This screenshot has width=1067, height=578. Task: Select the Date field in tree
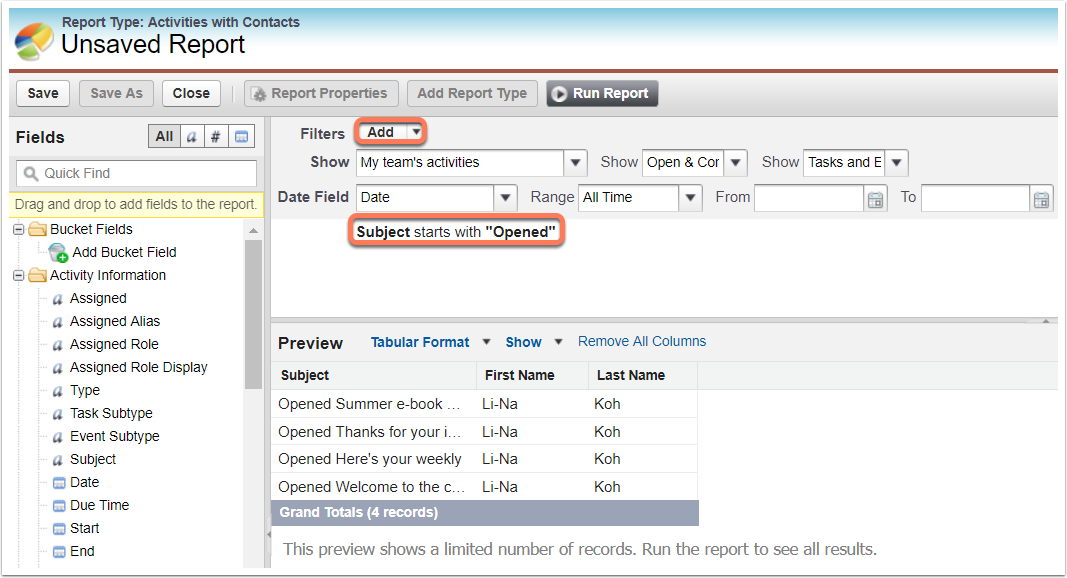tap(84, 483)
